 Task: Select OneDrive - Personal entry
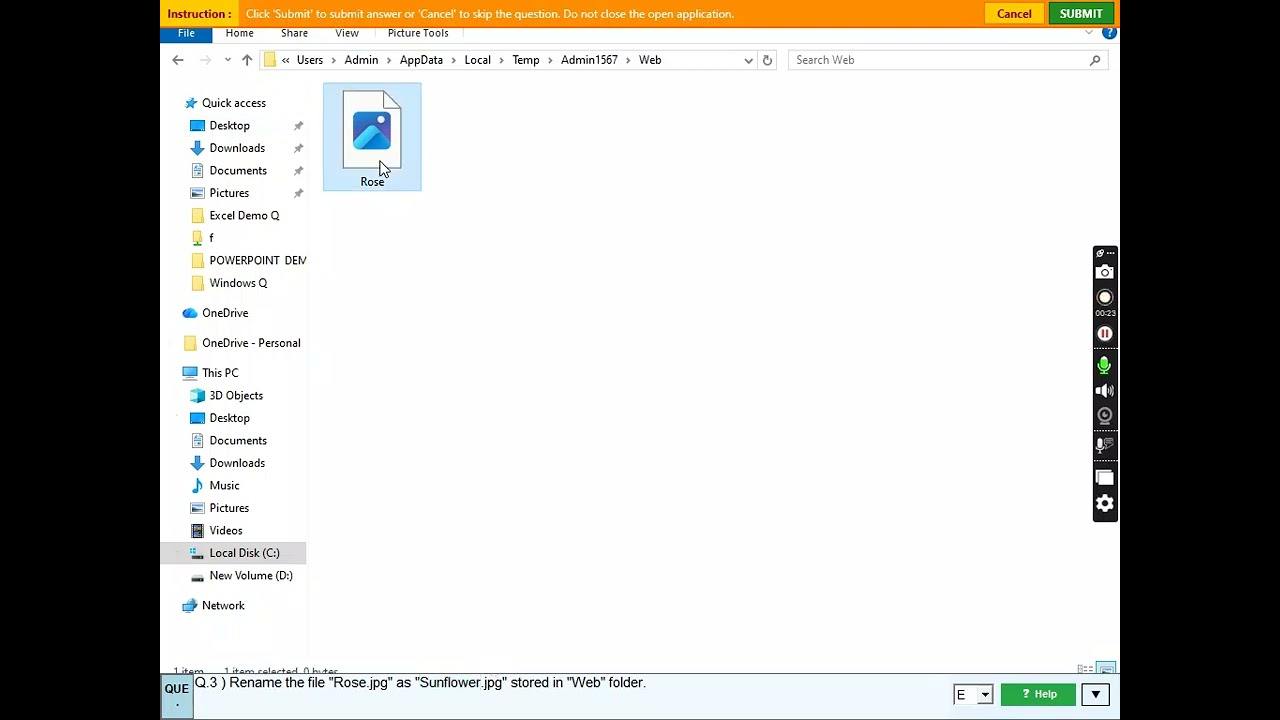coord(251,343)
